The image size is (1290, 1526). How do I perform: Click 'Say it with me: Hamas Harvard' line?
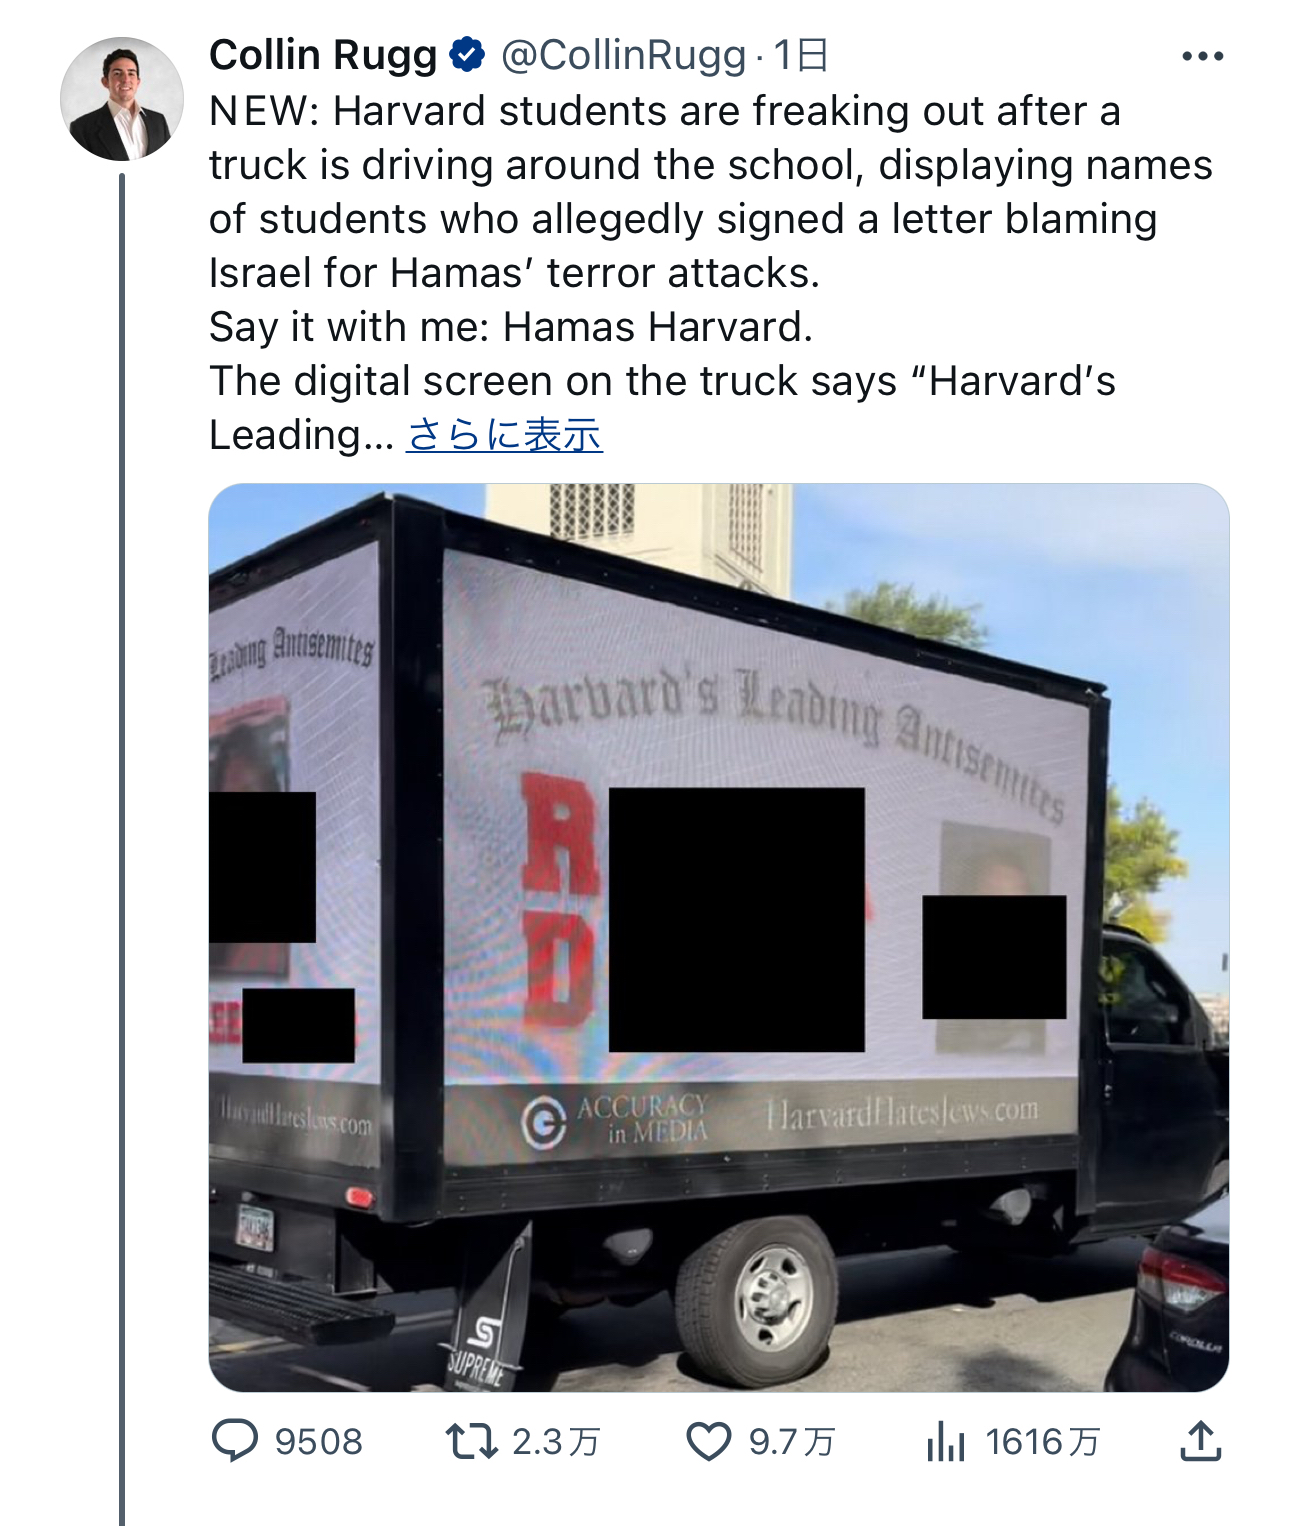point(511,327)
